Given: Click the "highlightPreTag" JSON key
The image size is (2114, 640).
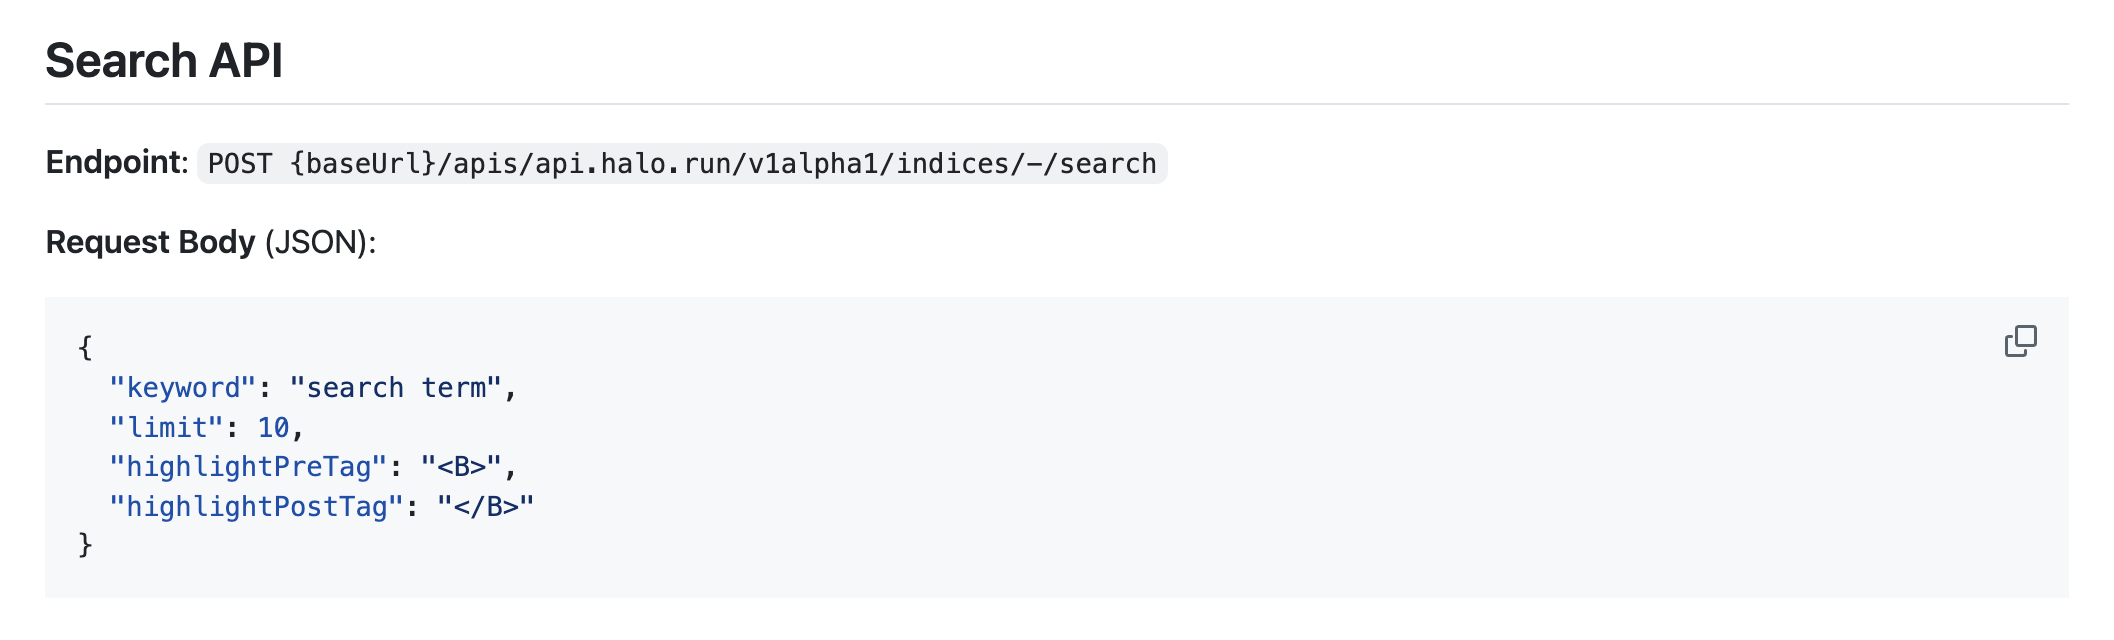Looking at the screenshot, I should tap(248, 467).
